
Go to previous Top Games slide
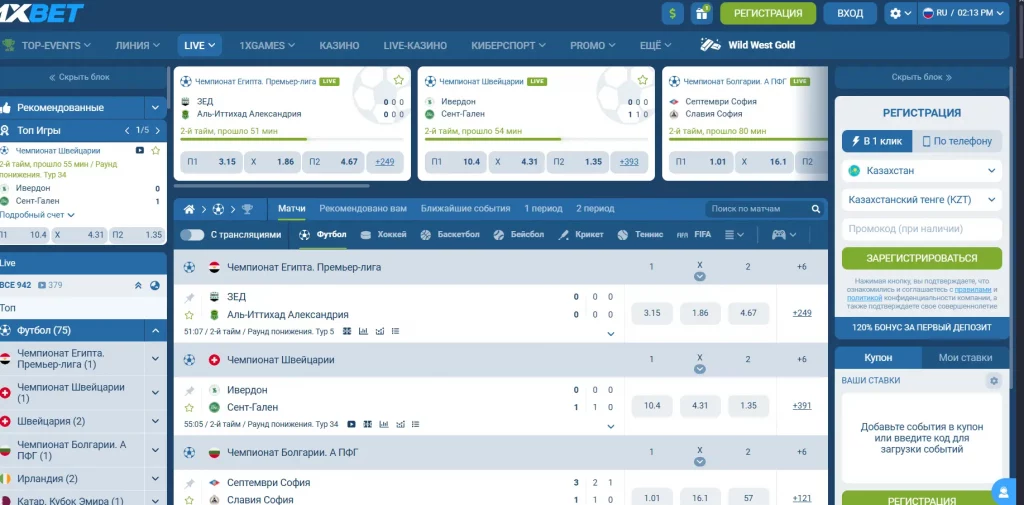[x=128, y=130]
